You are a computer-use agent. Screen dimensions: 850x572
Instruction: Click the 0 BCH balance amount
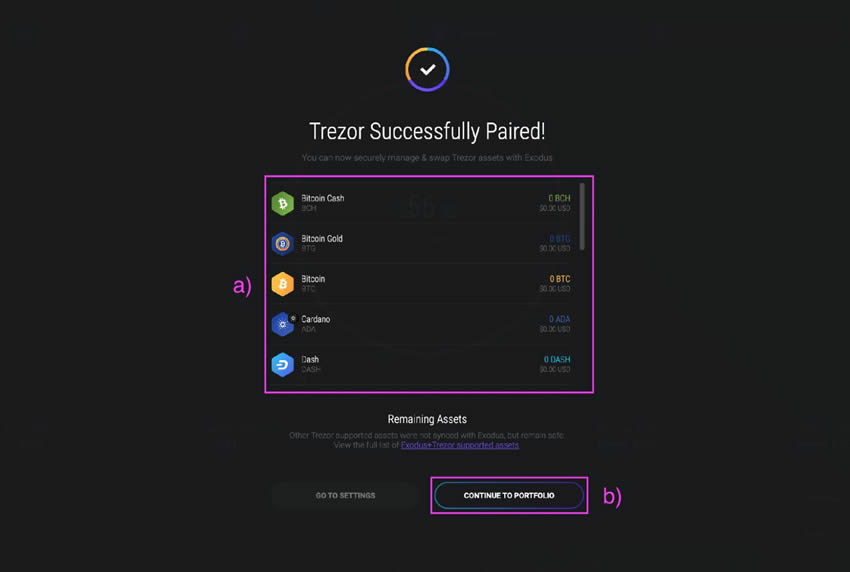tap(559, 198)
